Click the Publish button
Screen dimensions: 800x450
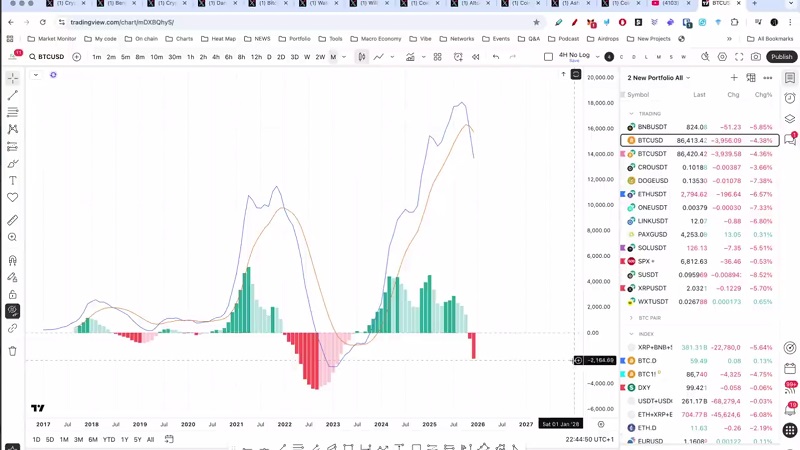(x=781, y=57)
